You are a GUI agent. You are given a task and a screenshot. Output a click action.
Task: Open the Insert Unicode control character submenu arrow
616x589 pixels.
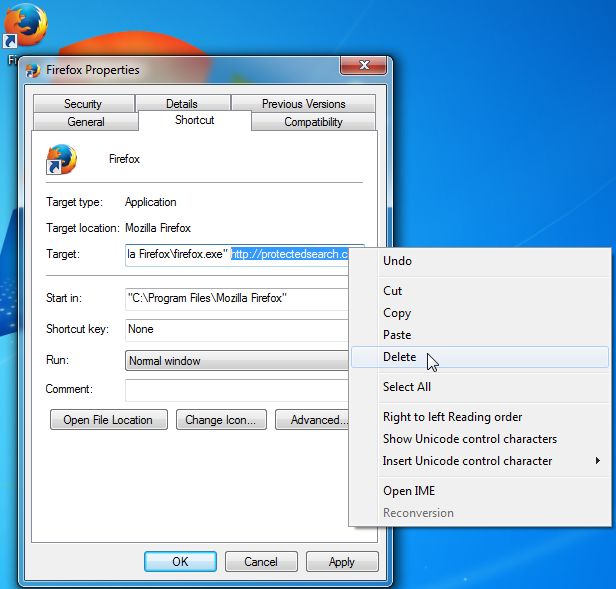point(598,461)
